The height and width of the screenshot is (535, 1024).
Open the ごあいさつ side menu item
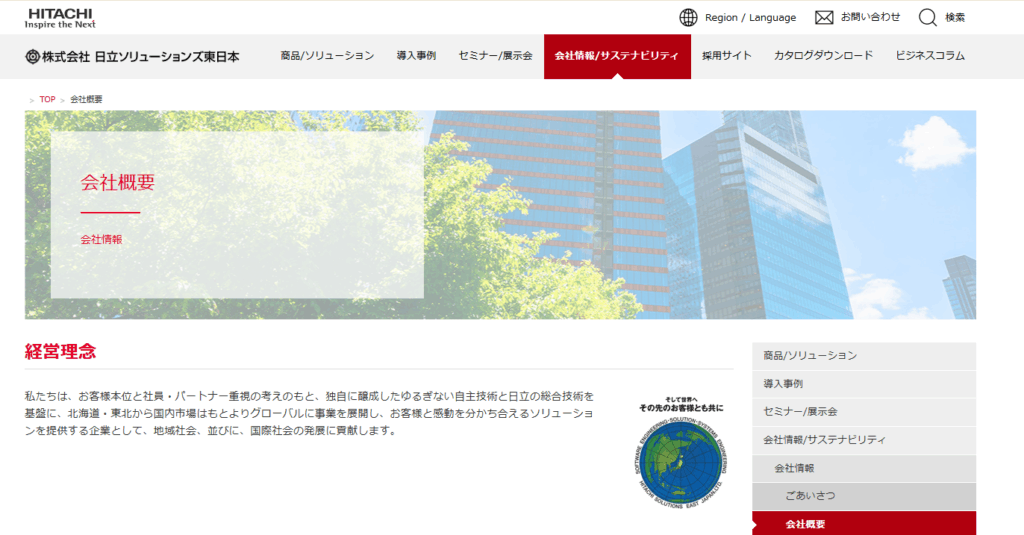(864, 496)
